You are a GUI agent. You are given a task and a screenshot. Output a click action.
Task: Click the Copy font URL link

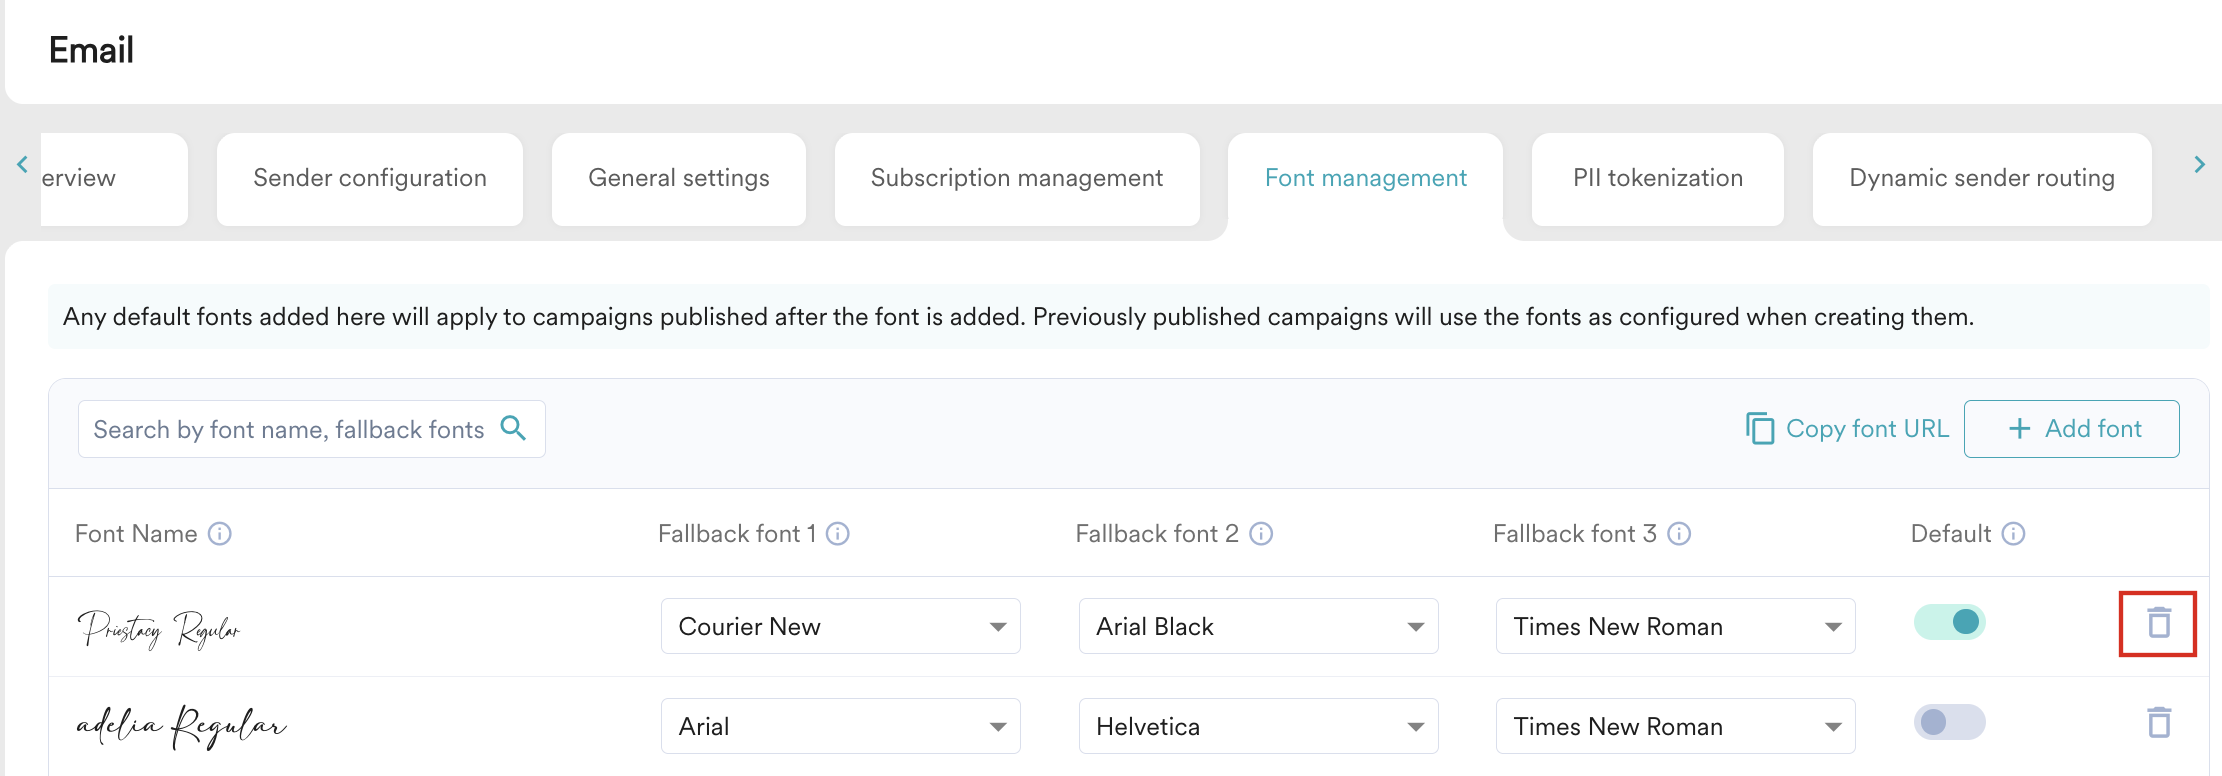(x=1848, y=429)
